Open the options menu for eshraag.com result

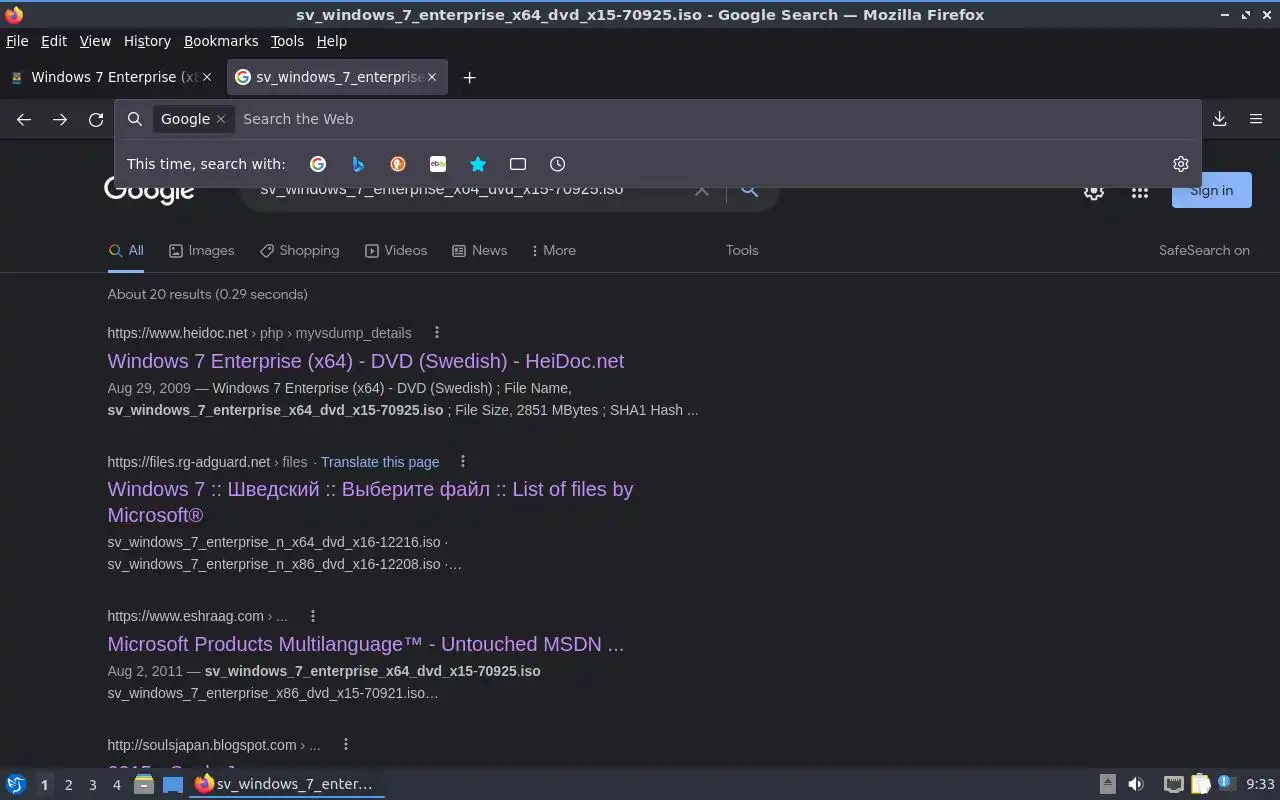(313, 616)
